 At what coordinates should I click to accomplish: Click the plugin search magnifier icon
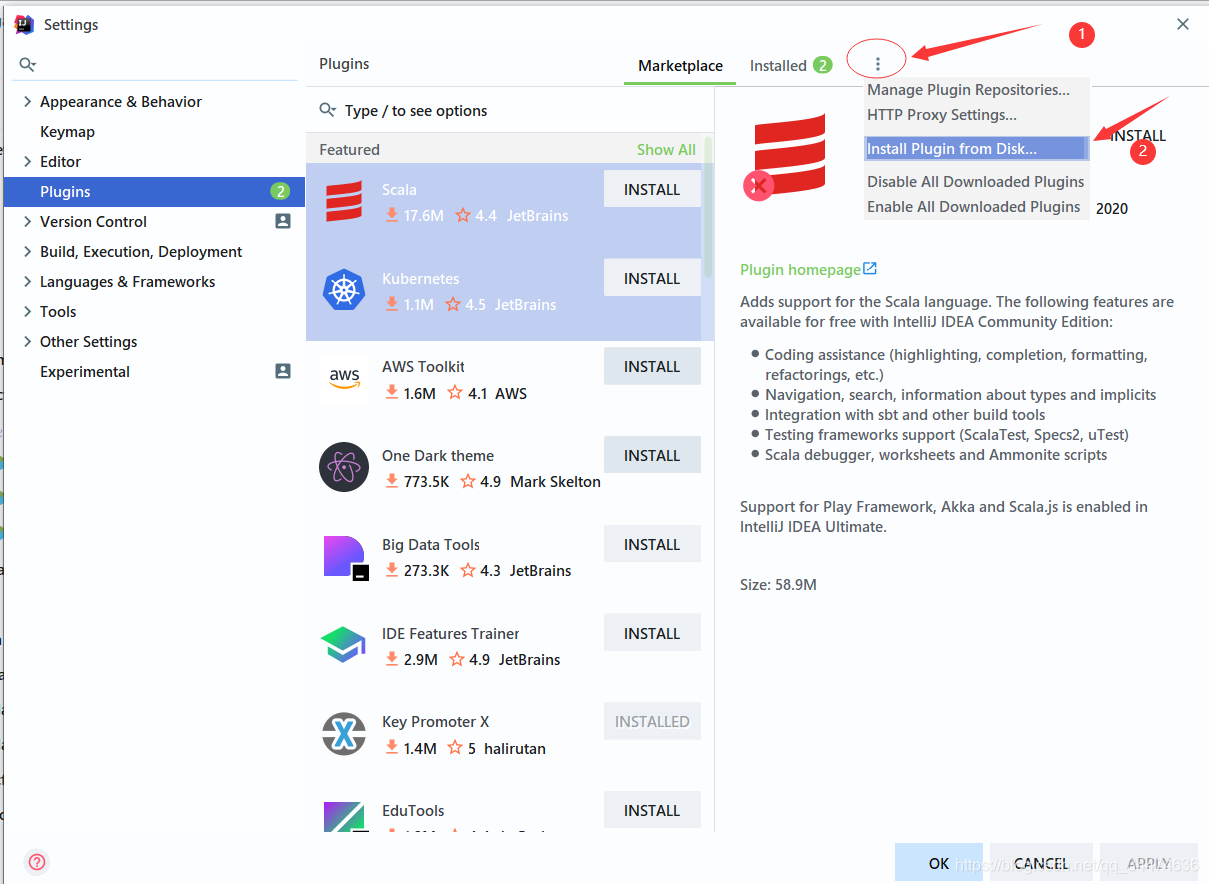[328, 110]
